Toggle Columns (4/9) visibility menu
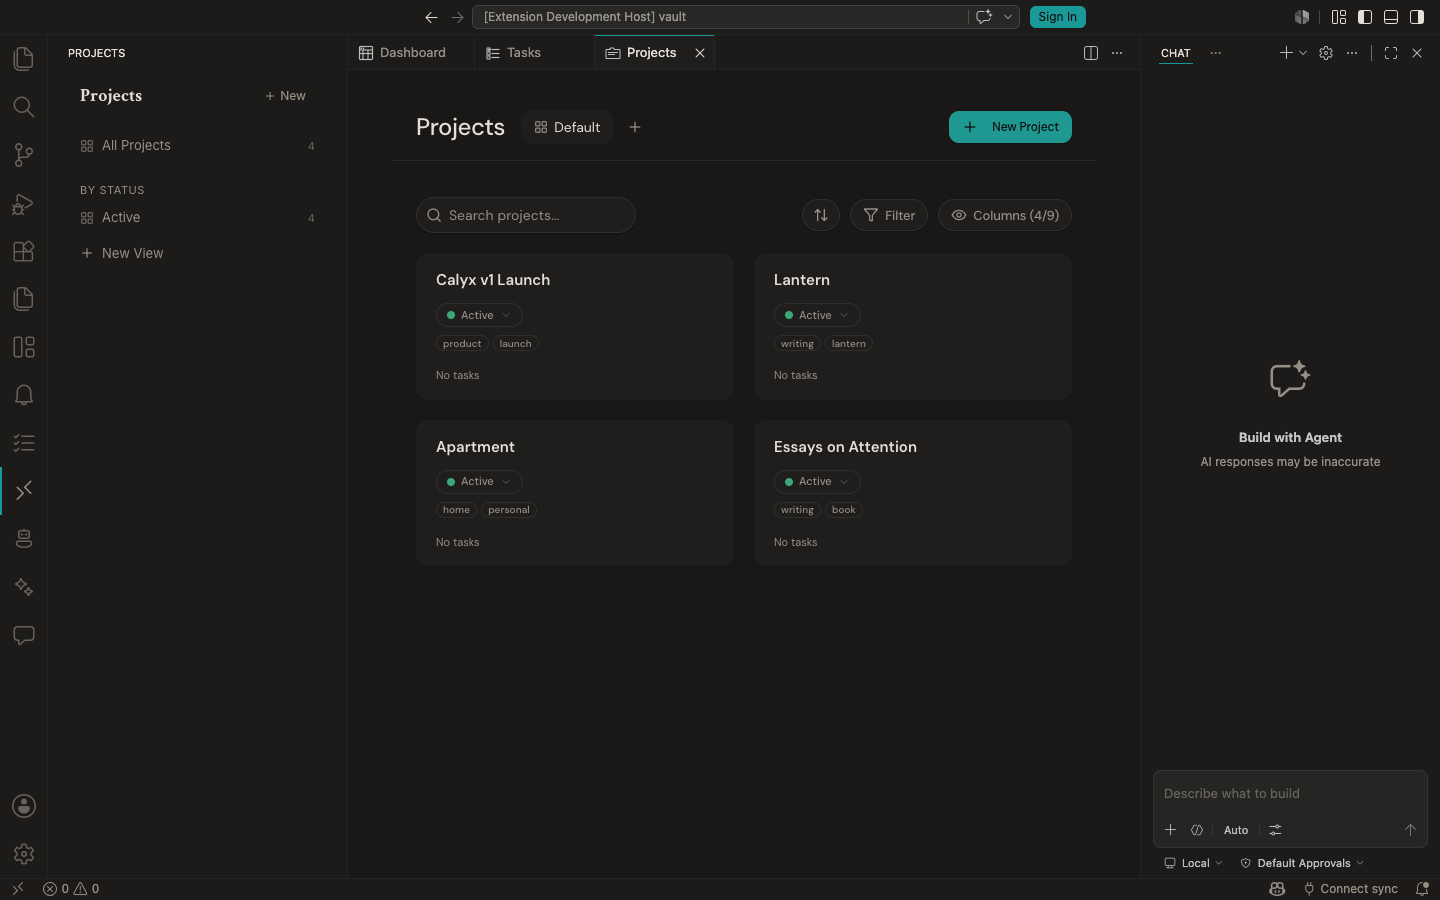Screen dimensions: 1440x900 click(x=1005, y=215)
